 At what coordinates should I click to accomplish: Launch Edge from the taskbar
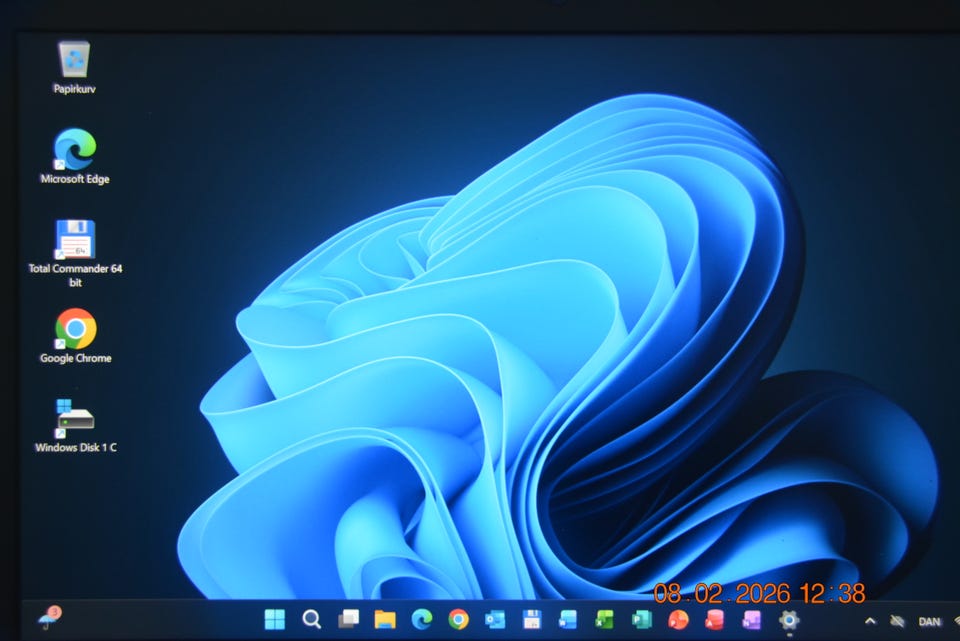pos(422,620)
